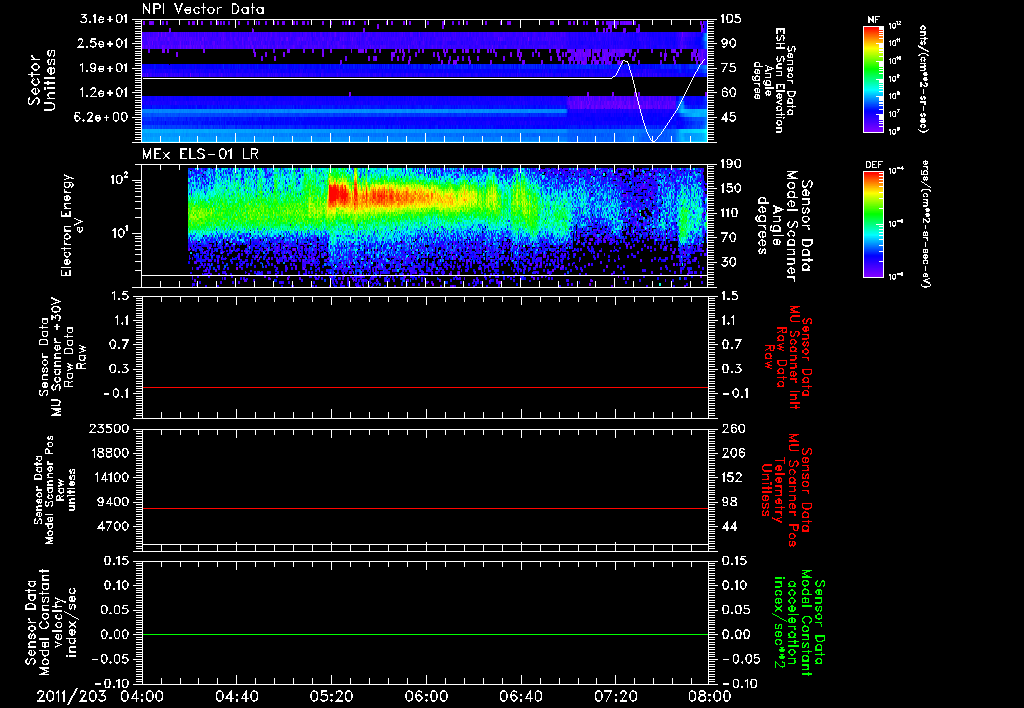
Task: Click the 06:00 time axis label
Action: [x=426, y=696]
